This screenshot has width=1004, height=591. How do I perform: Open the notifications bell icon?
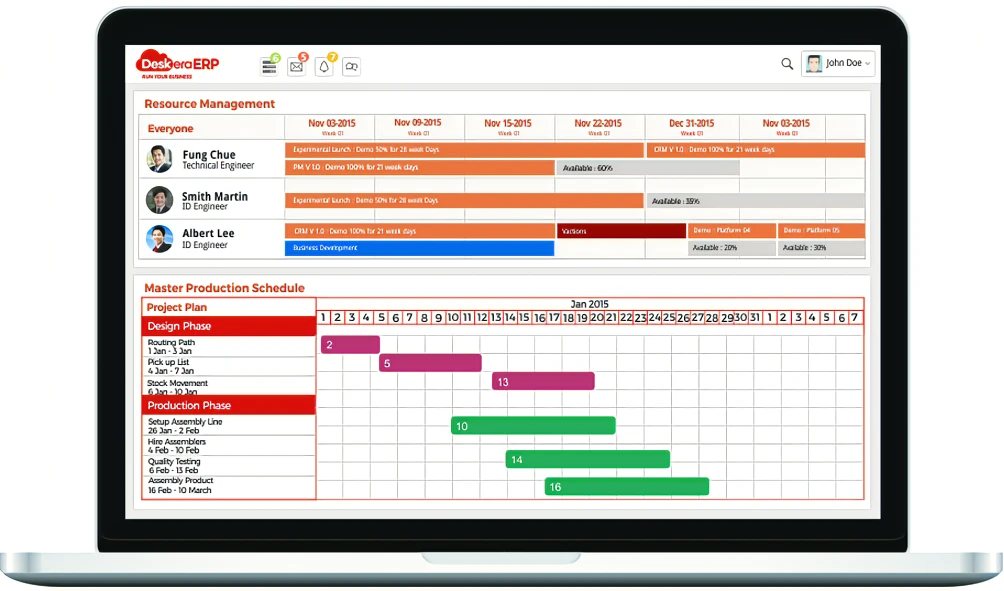[x=324, y=67]
